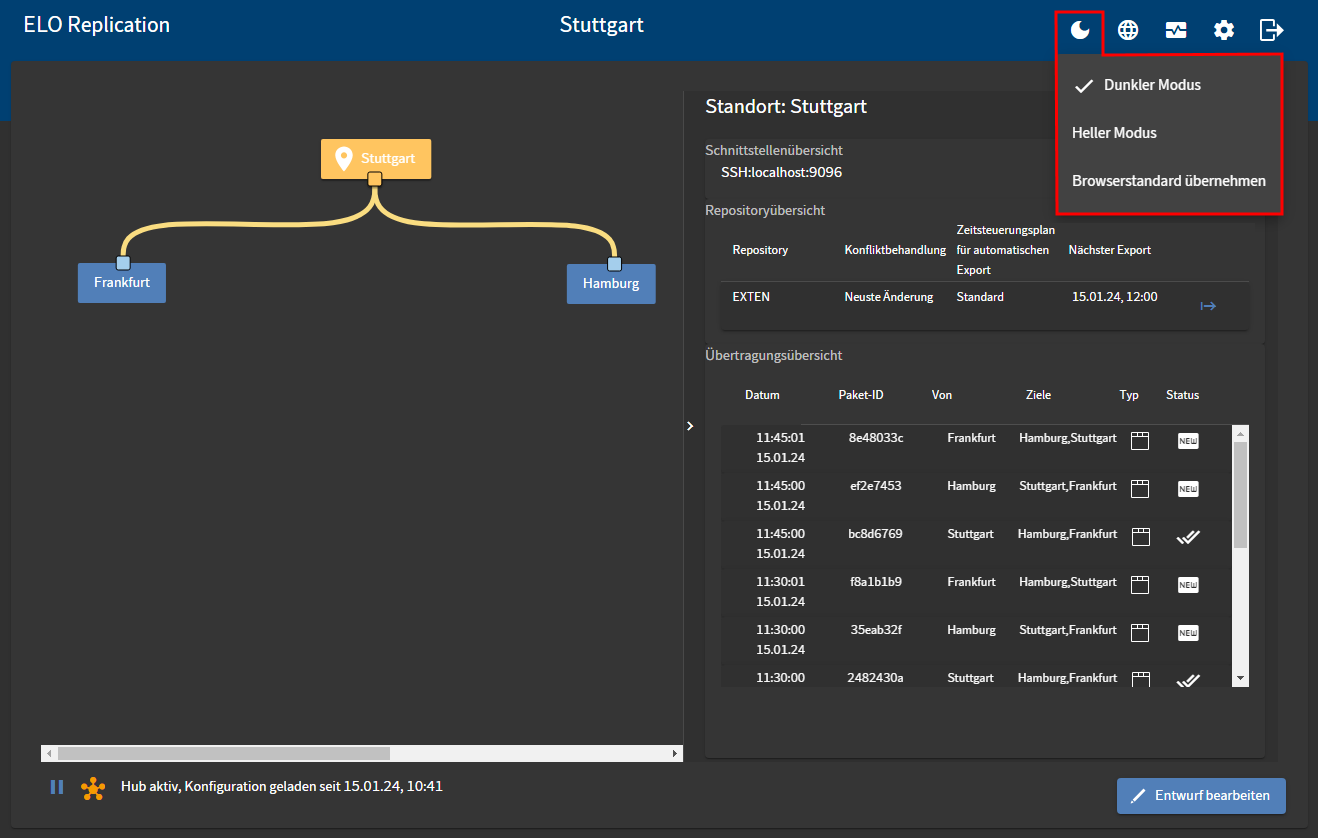1318x838 pixels.
Task: Click the Stuttgart location pin icon
Action: 344,159
